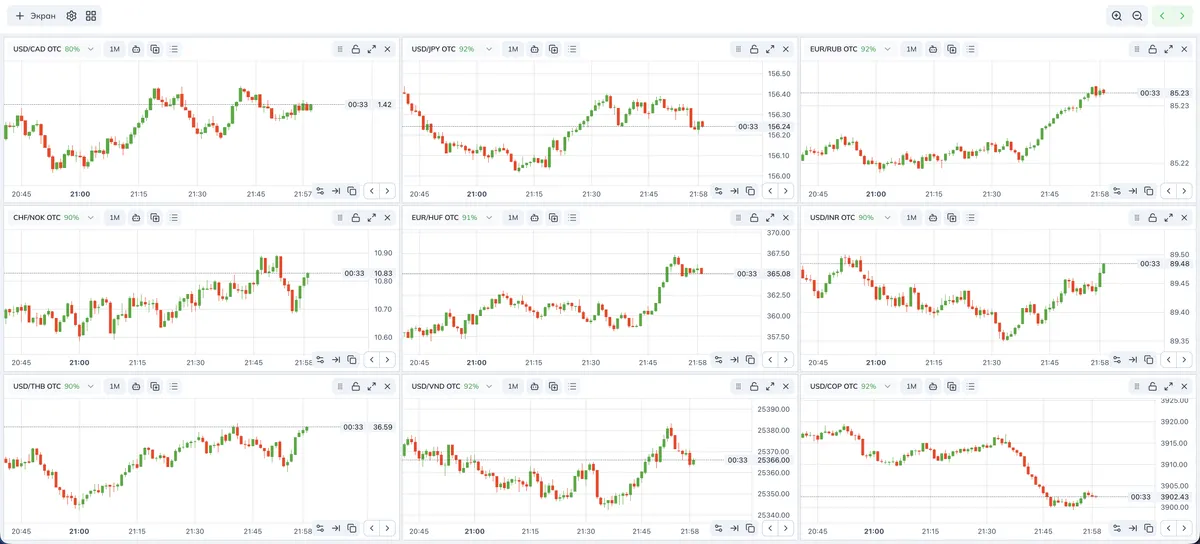Toggle the lock on USD/COP chart
This screenshot has height=544, width=1200.
(x=1152, y=386)
